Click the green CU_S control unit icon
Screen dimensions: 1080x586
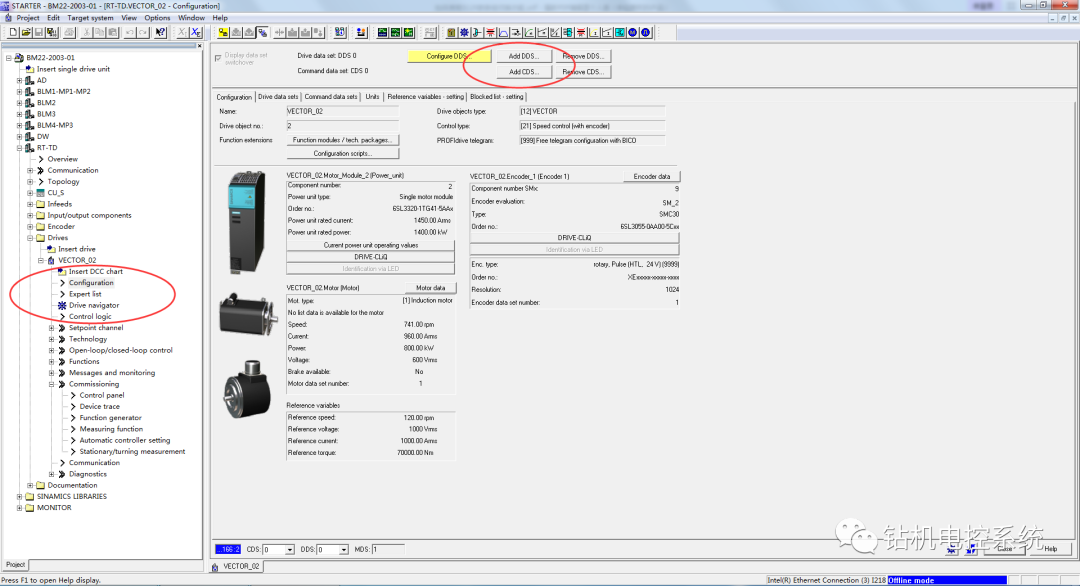[x=41, y=193]
